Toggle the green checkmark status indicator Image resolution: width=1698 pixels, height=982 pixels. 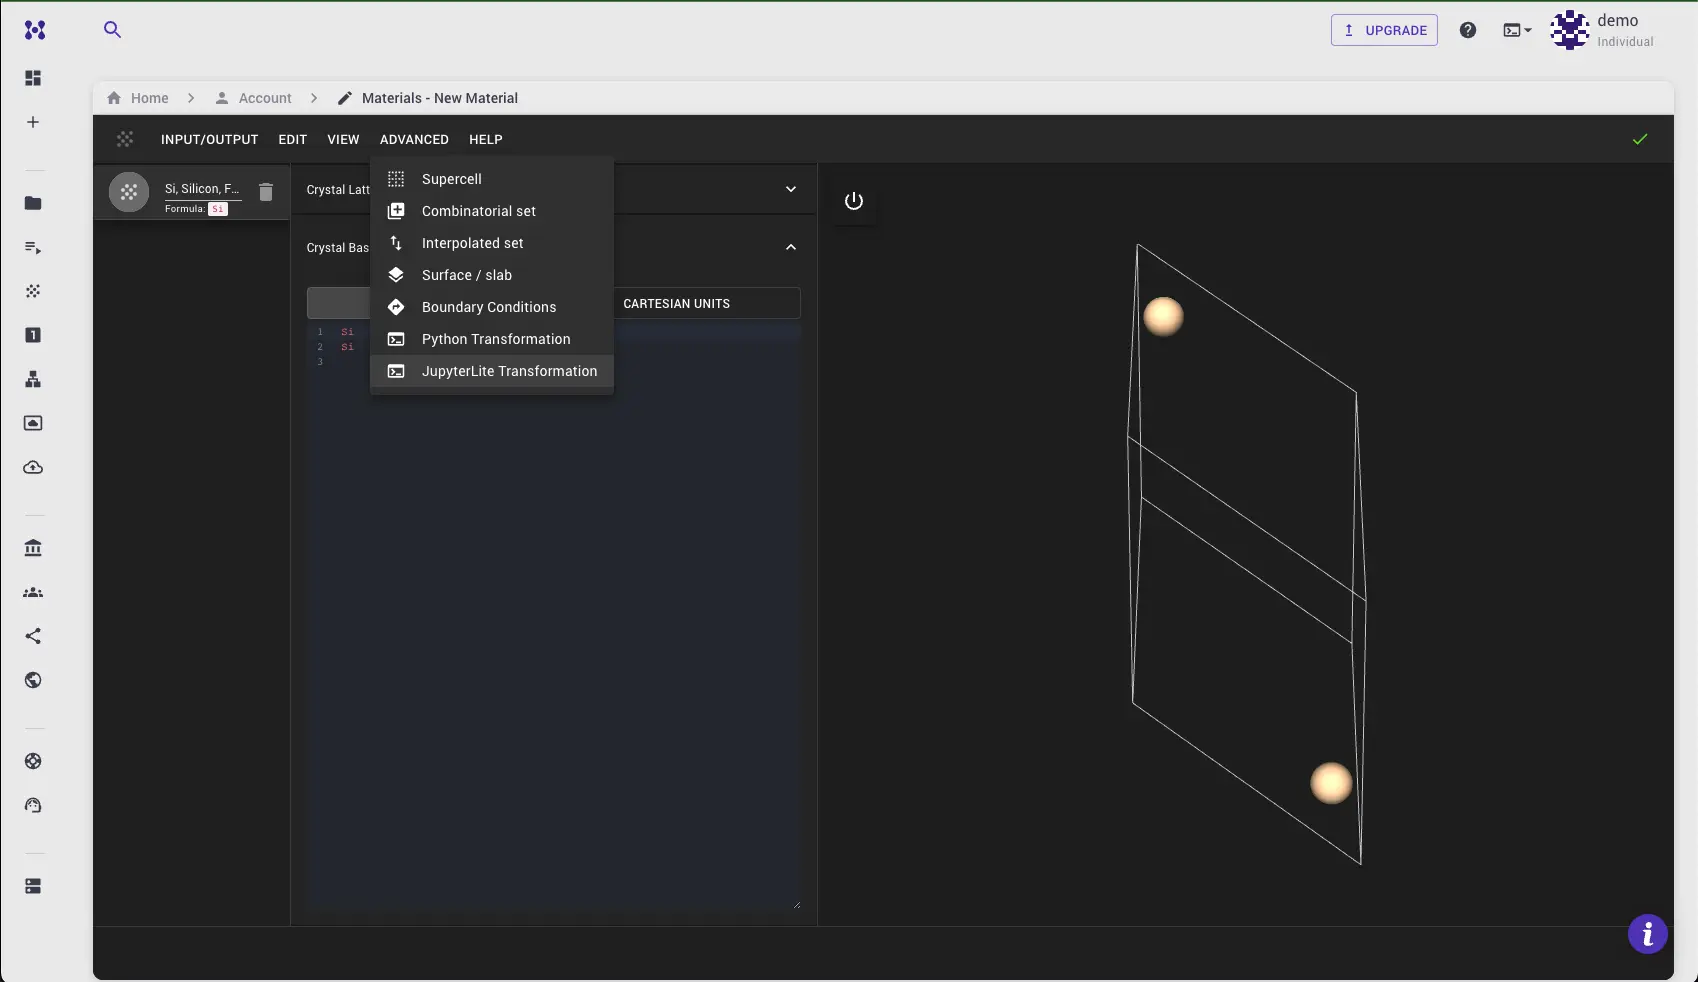[x=1639, y=140]
